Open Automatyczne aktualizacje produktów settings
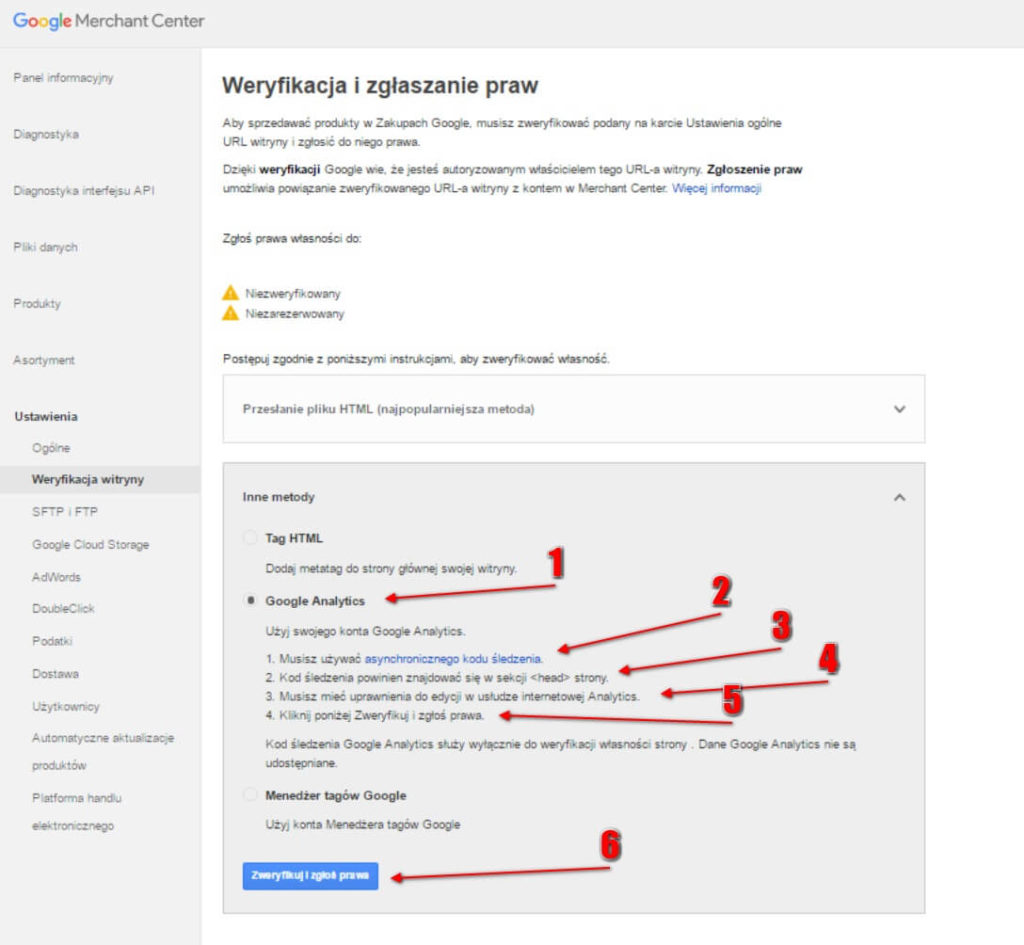 tap(103, 751)
